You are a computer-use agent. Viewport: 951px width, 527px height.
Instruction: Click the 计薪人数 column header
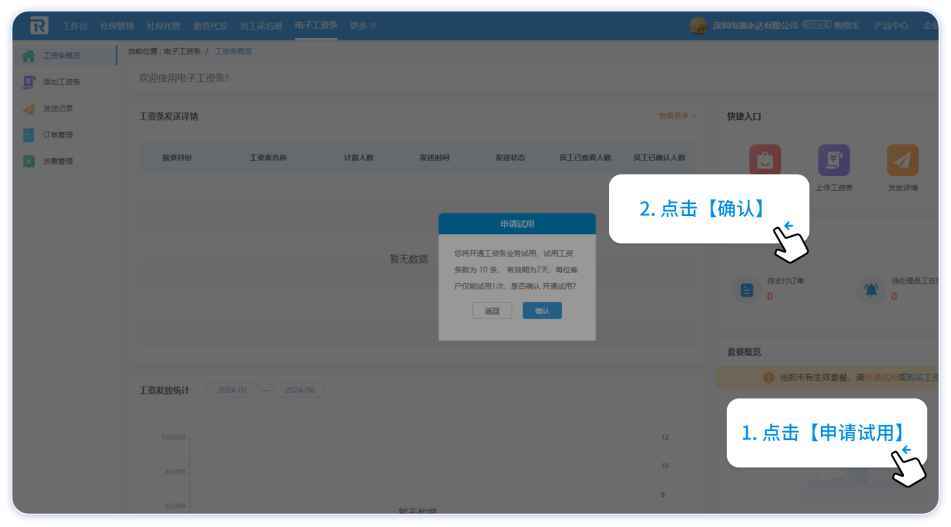coord(359,158)
